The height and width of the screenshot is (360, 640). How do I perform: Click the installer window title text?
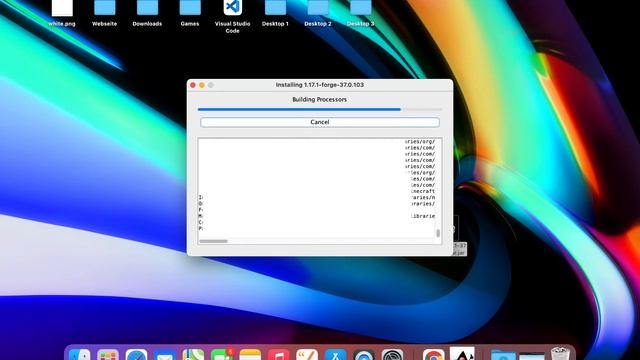320,85
